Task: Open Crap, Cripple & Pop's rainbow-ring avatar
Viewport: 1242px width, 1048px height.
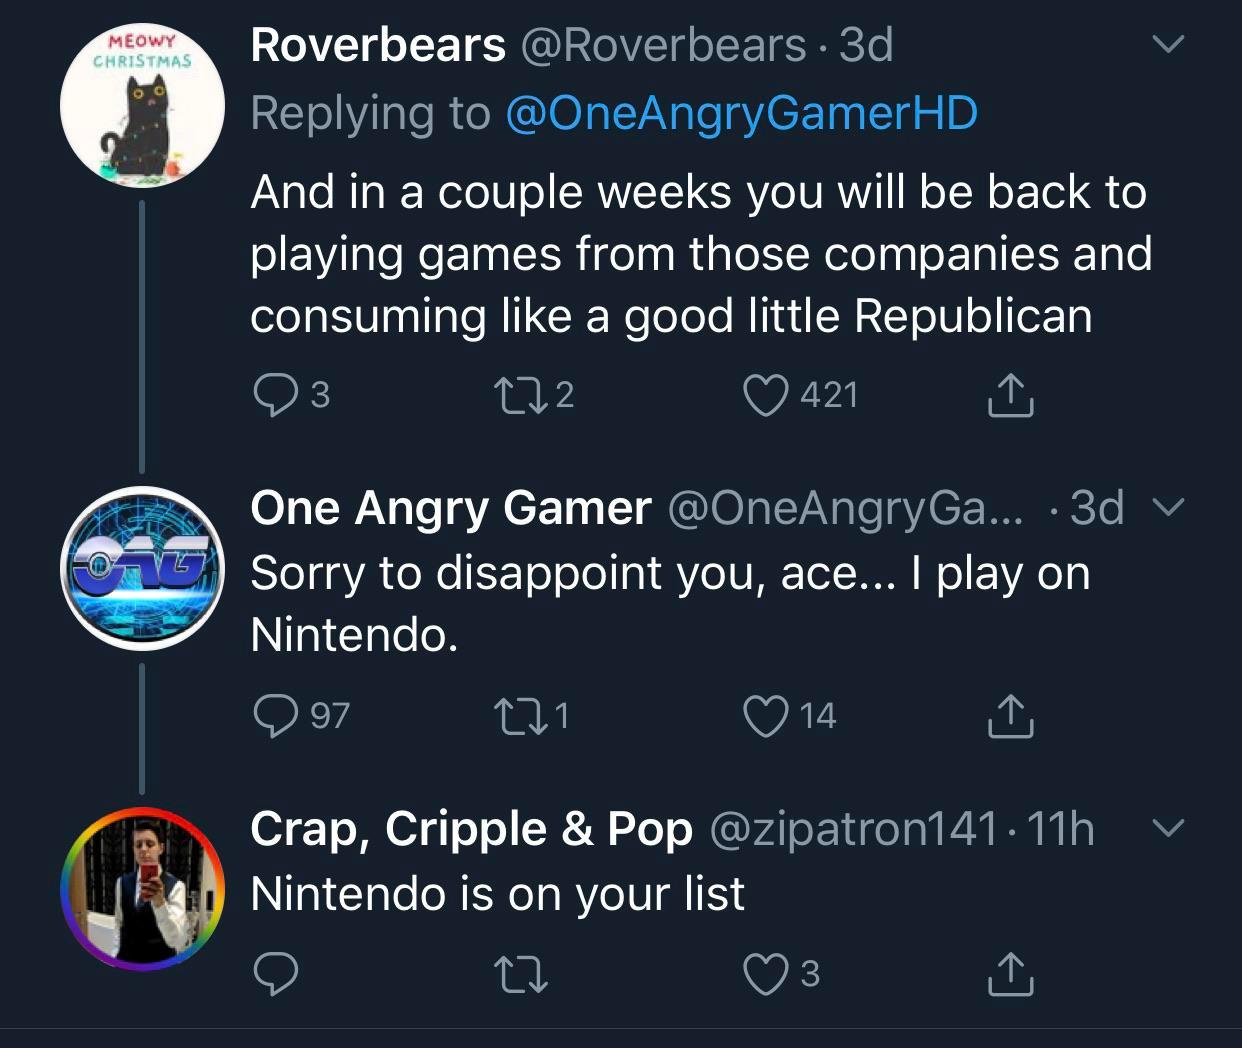Action: click(x=142, y=888)
